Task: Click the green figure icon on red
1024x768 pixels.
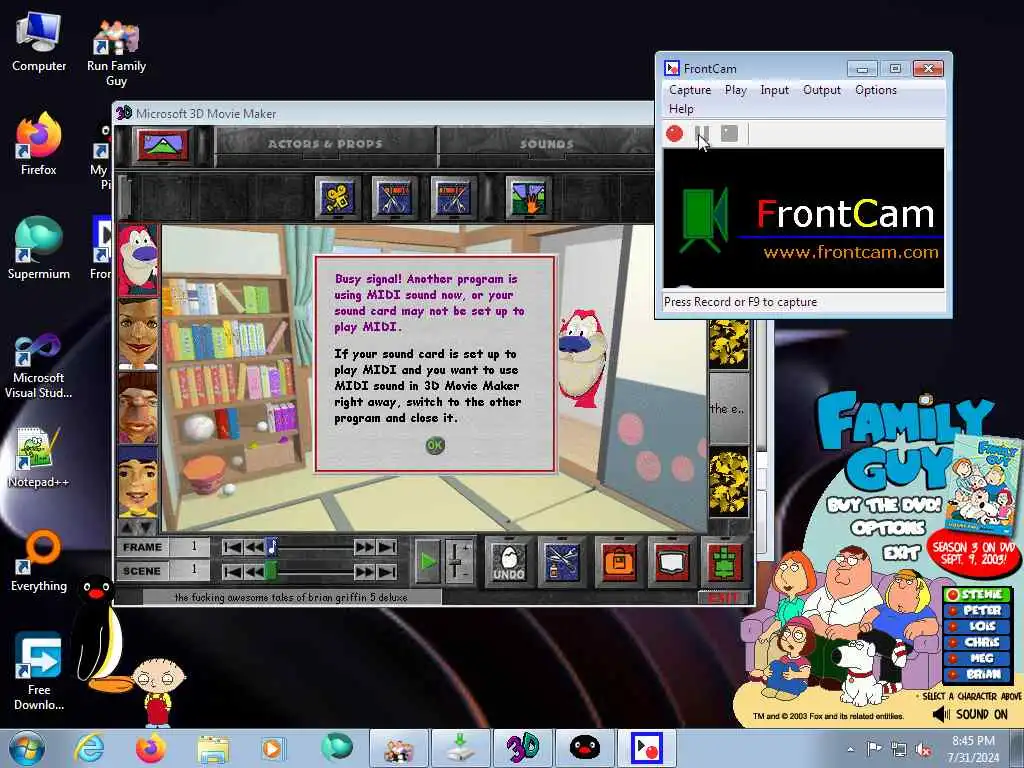Action: coord(724,562)
